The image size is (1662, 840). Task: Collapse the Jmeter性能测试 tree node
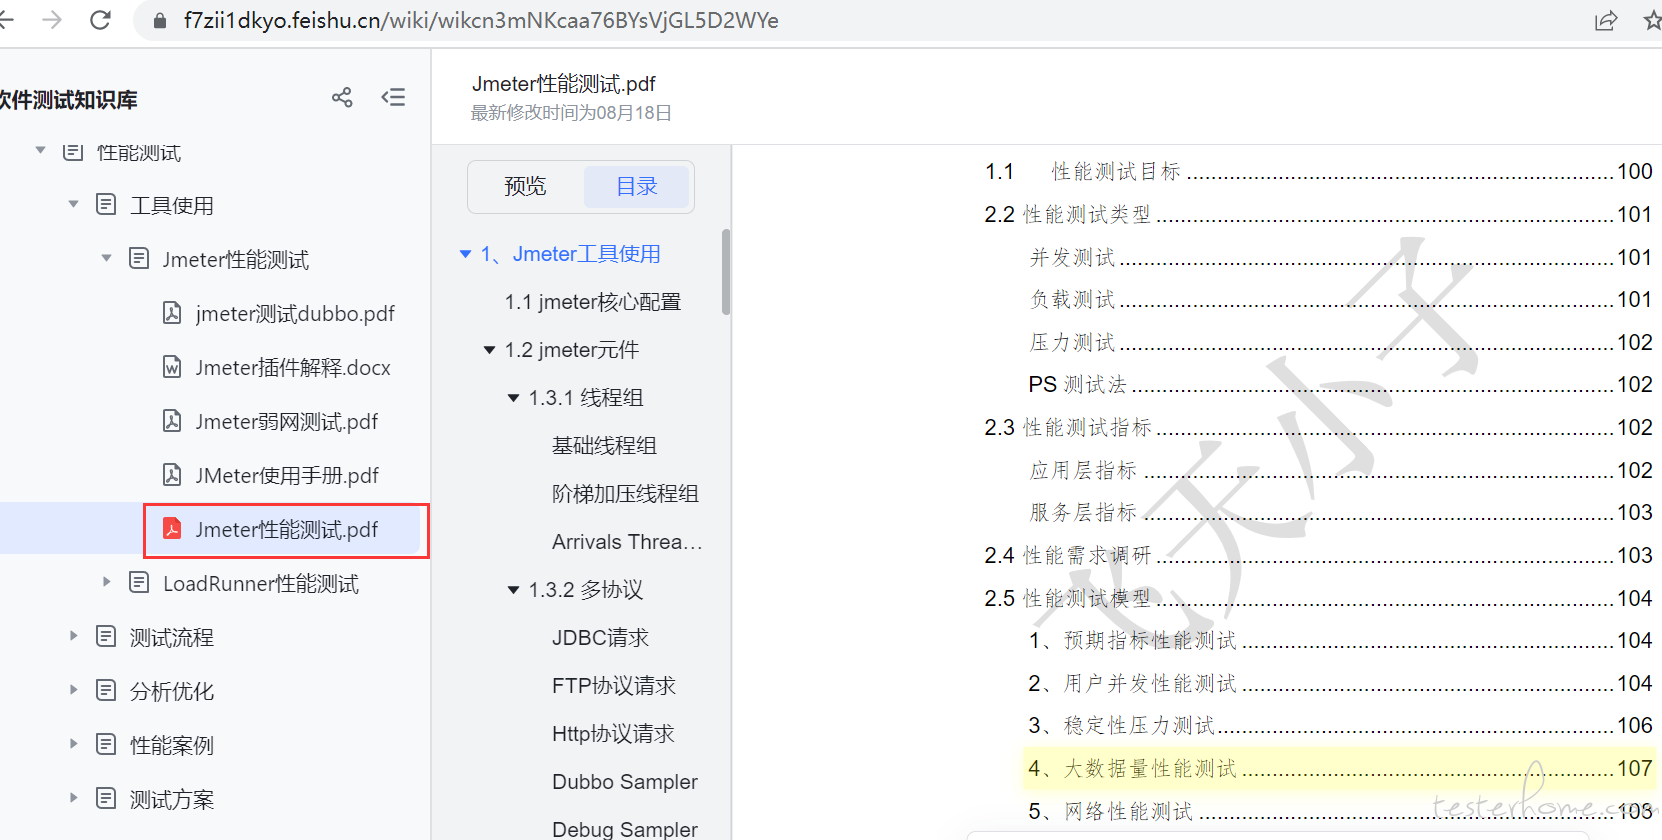point(106,258)
